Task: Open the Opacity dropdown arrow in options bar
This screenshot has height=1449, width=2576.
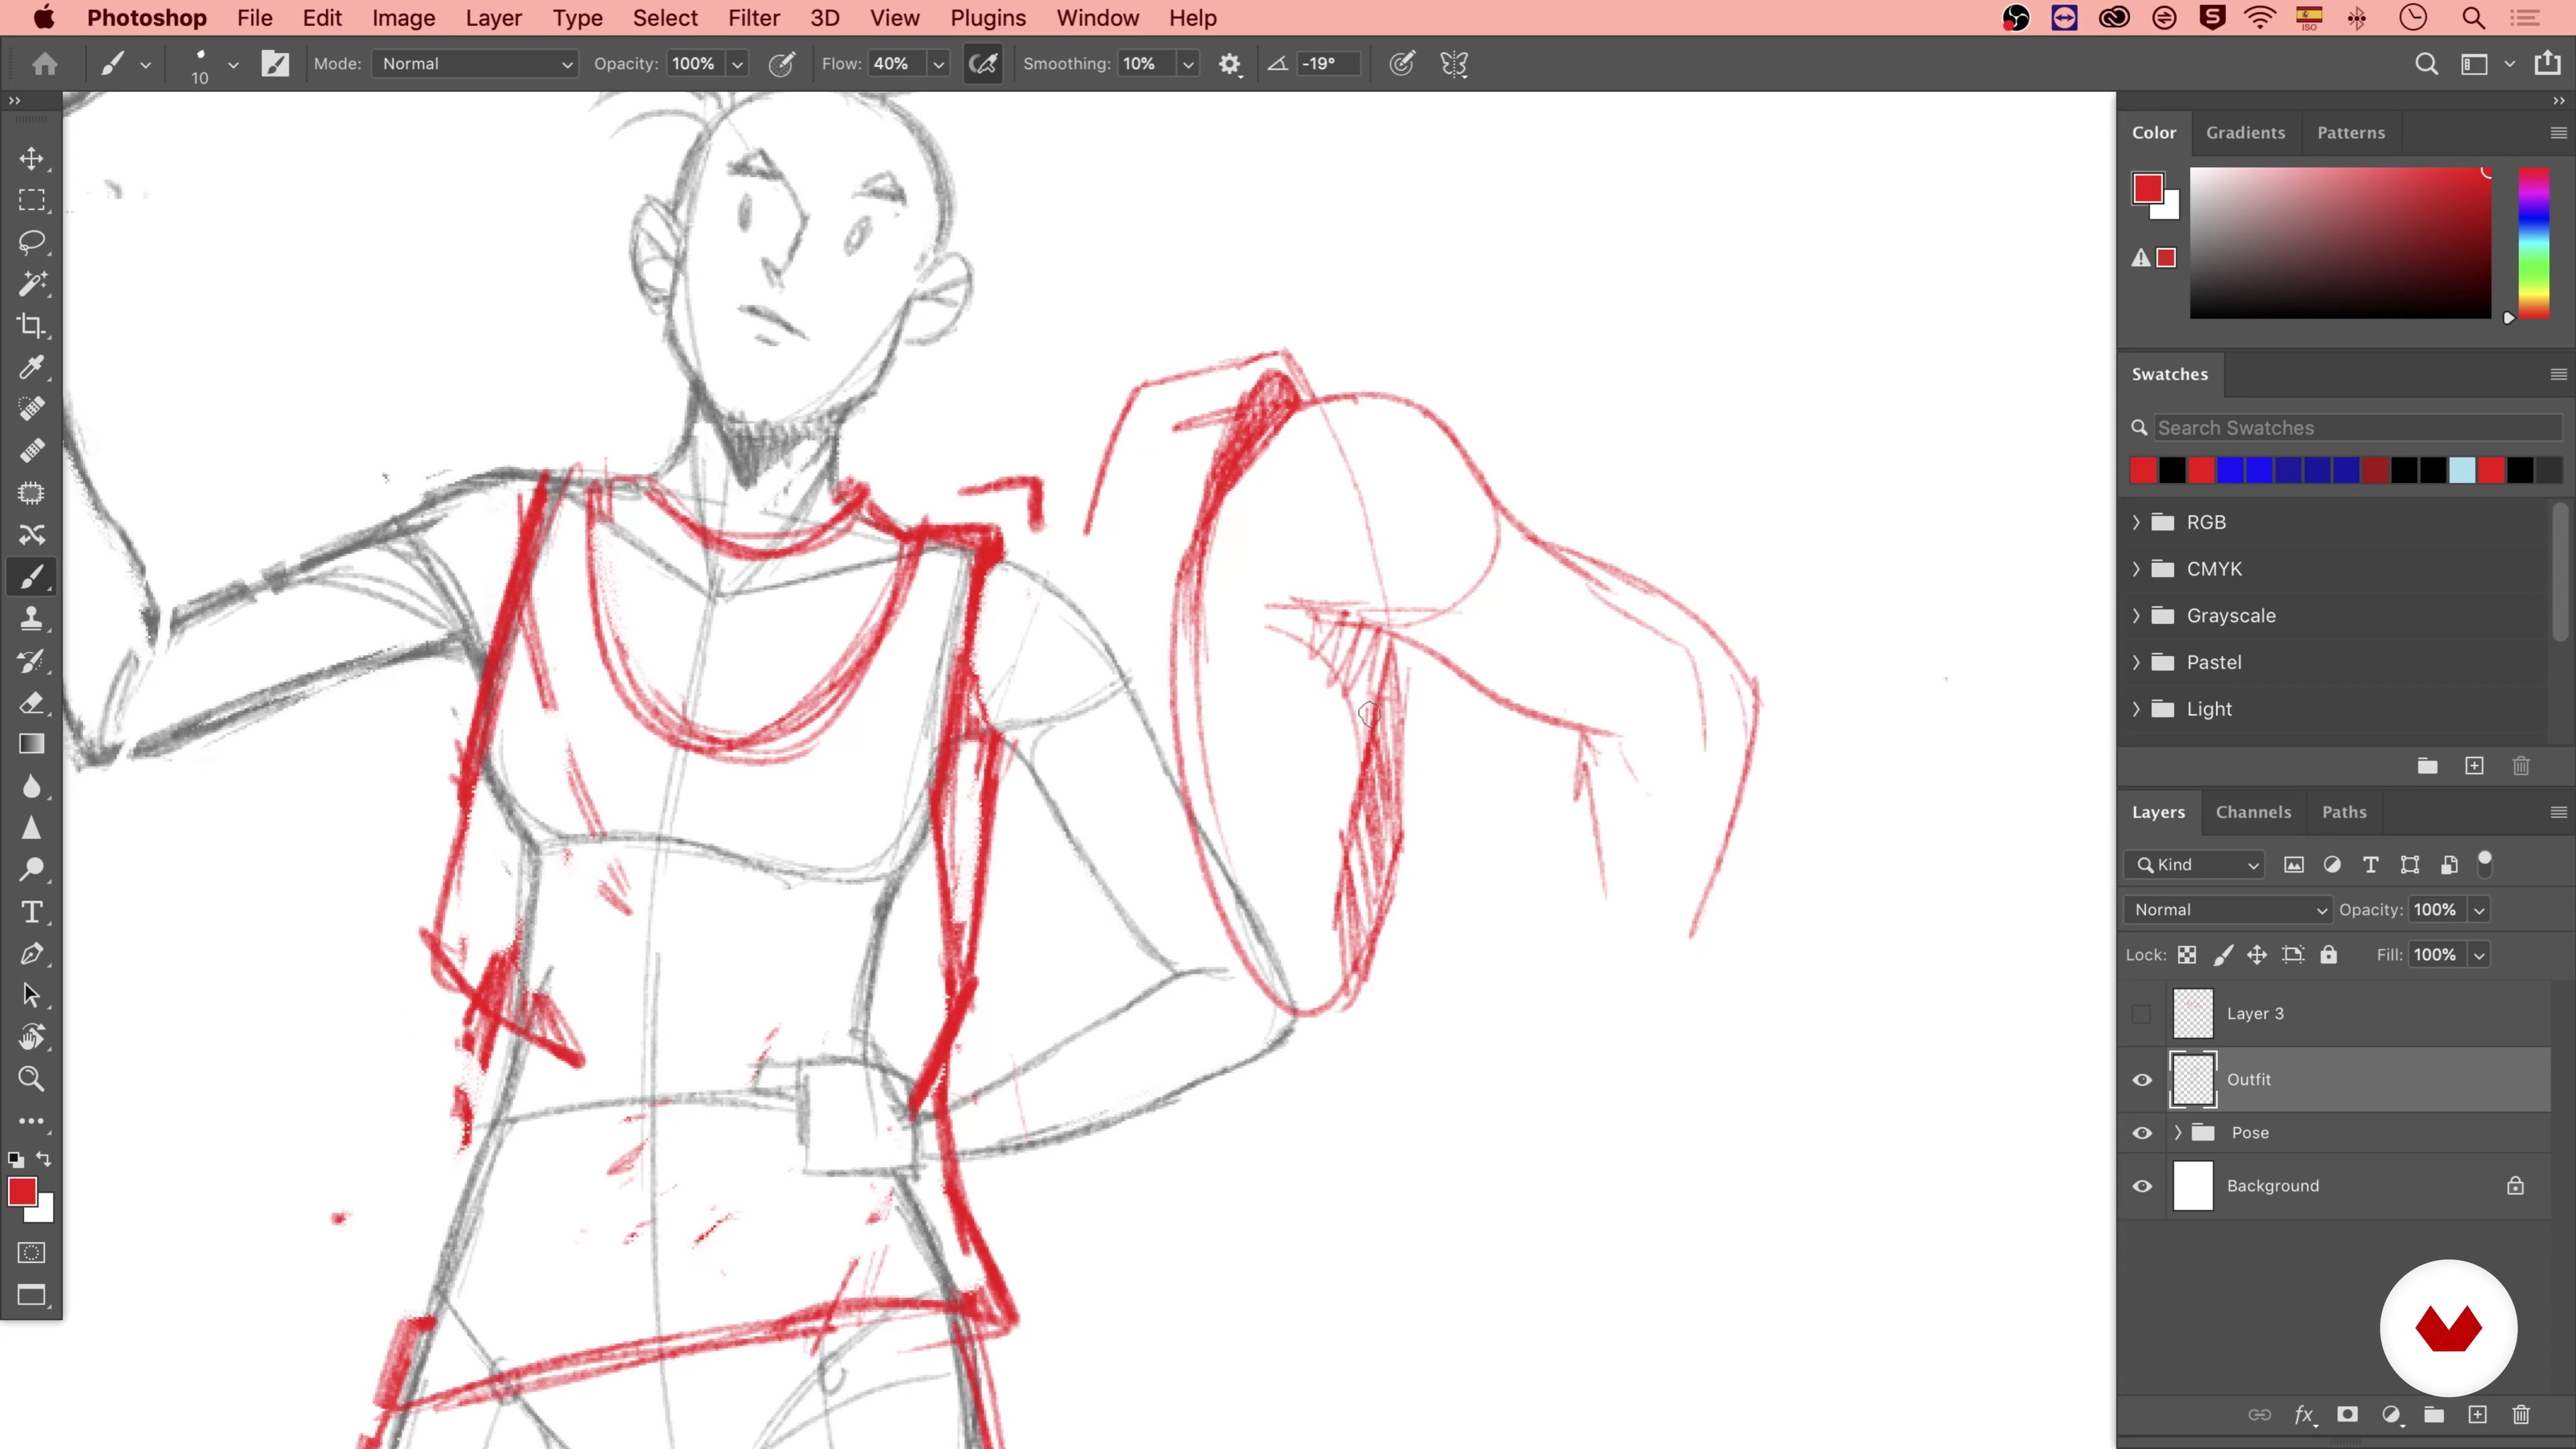Action: pos(738,64)
